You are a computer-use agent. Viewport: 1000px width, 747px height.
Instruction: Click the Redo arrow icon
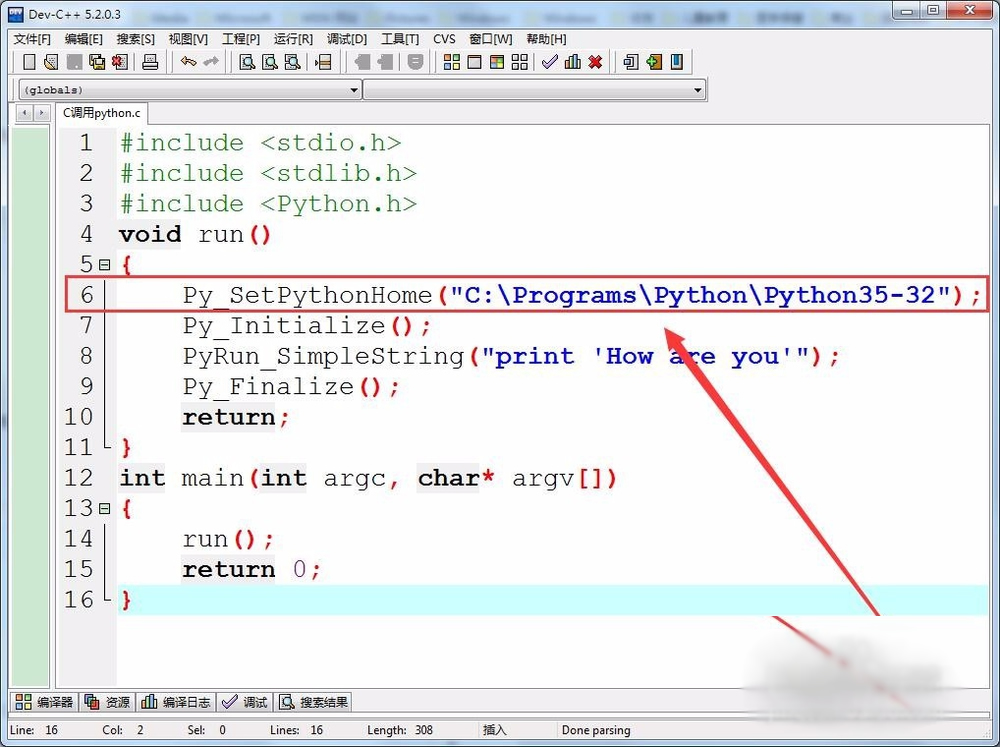click(x=210, y=62)
